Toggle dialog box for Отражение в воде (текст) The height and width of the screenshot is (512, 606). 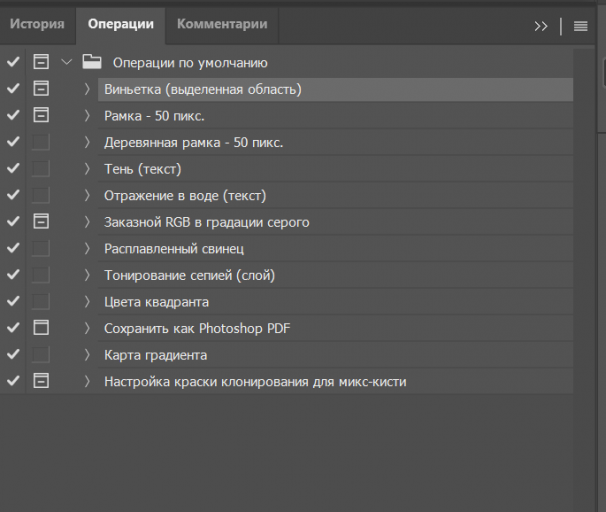pyautogui.click(x=41, y=195)
